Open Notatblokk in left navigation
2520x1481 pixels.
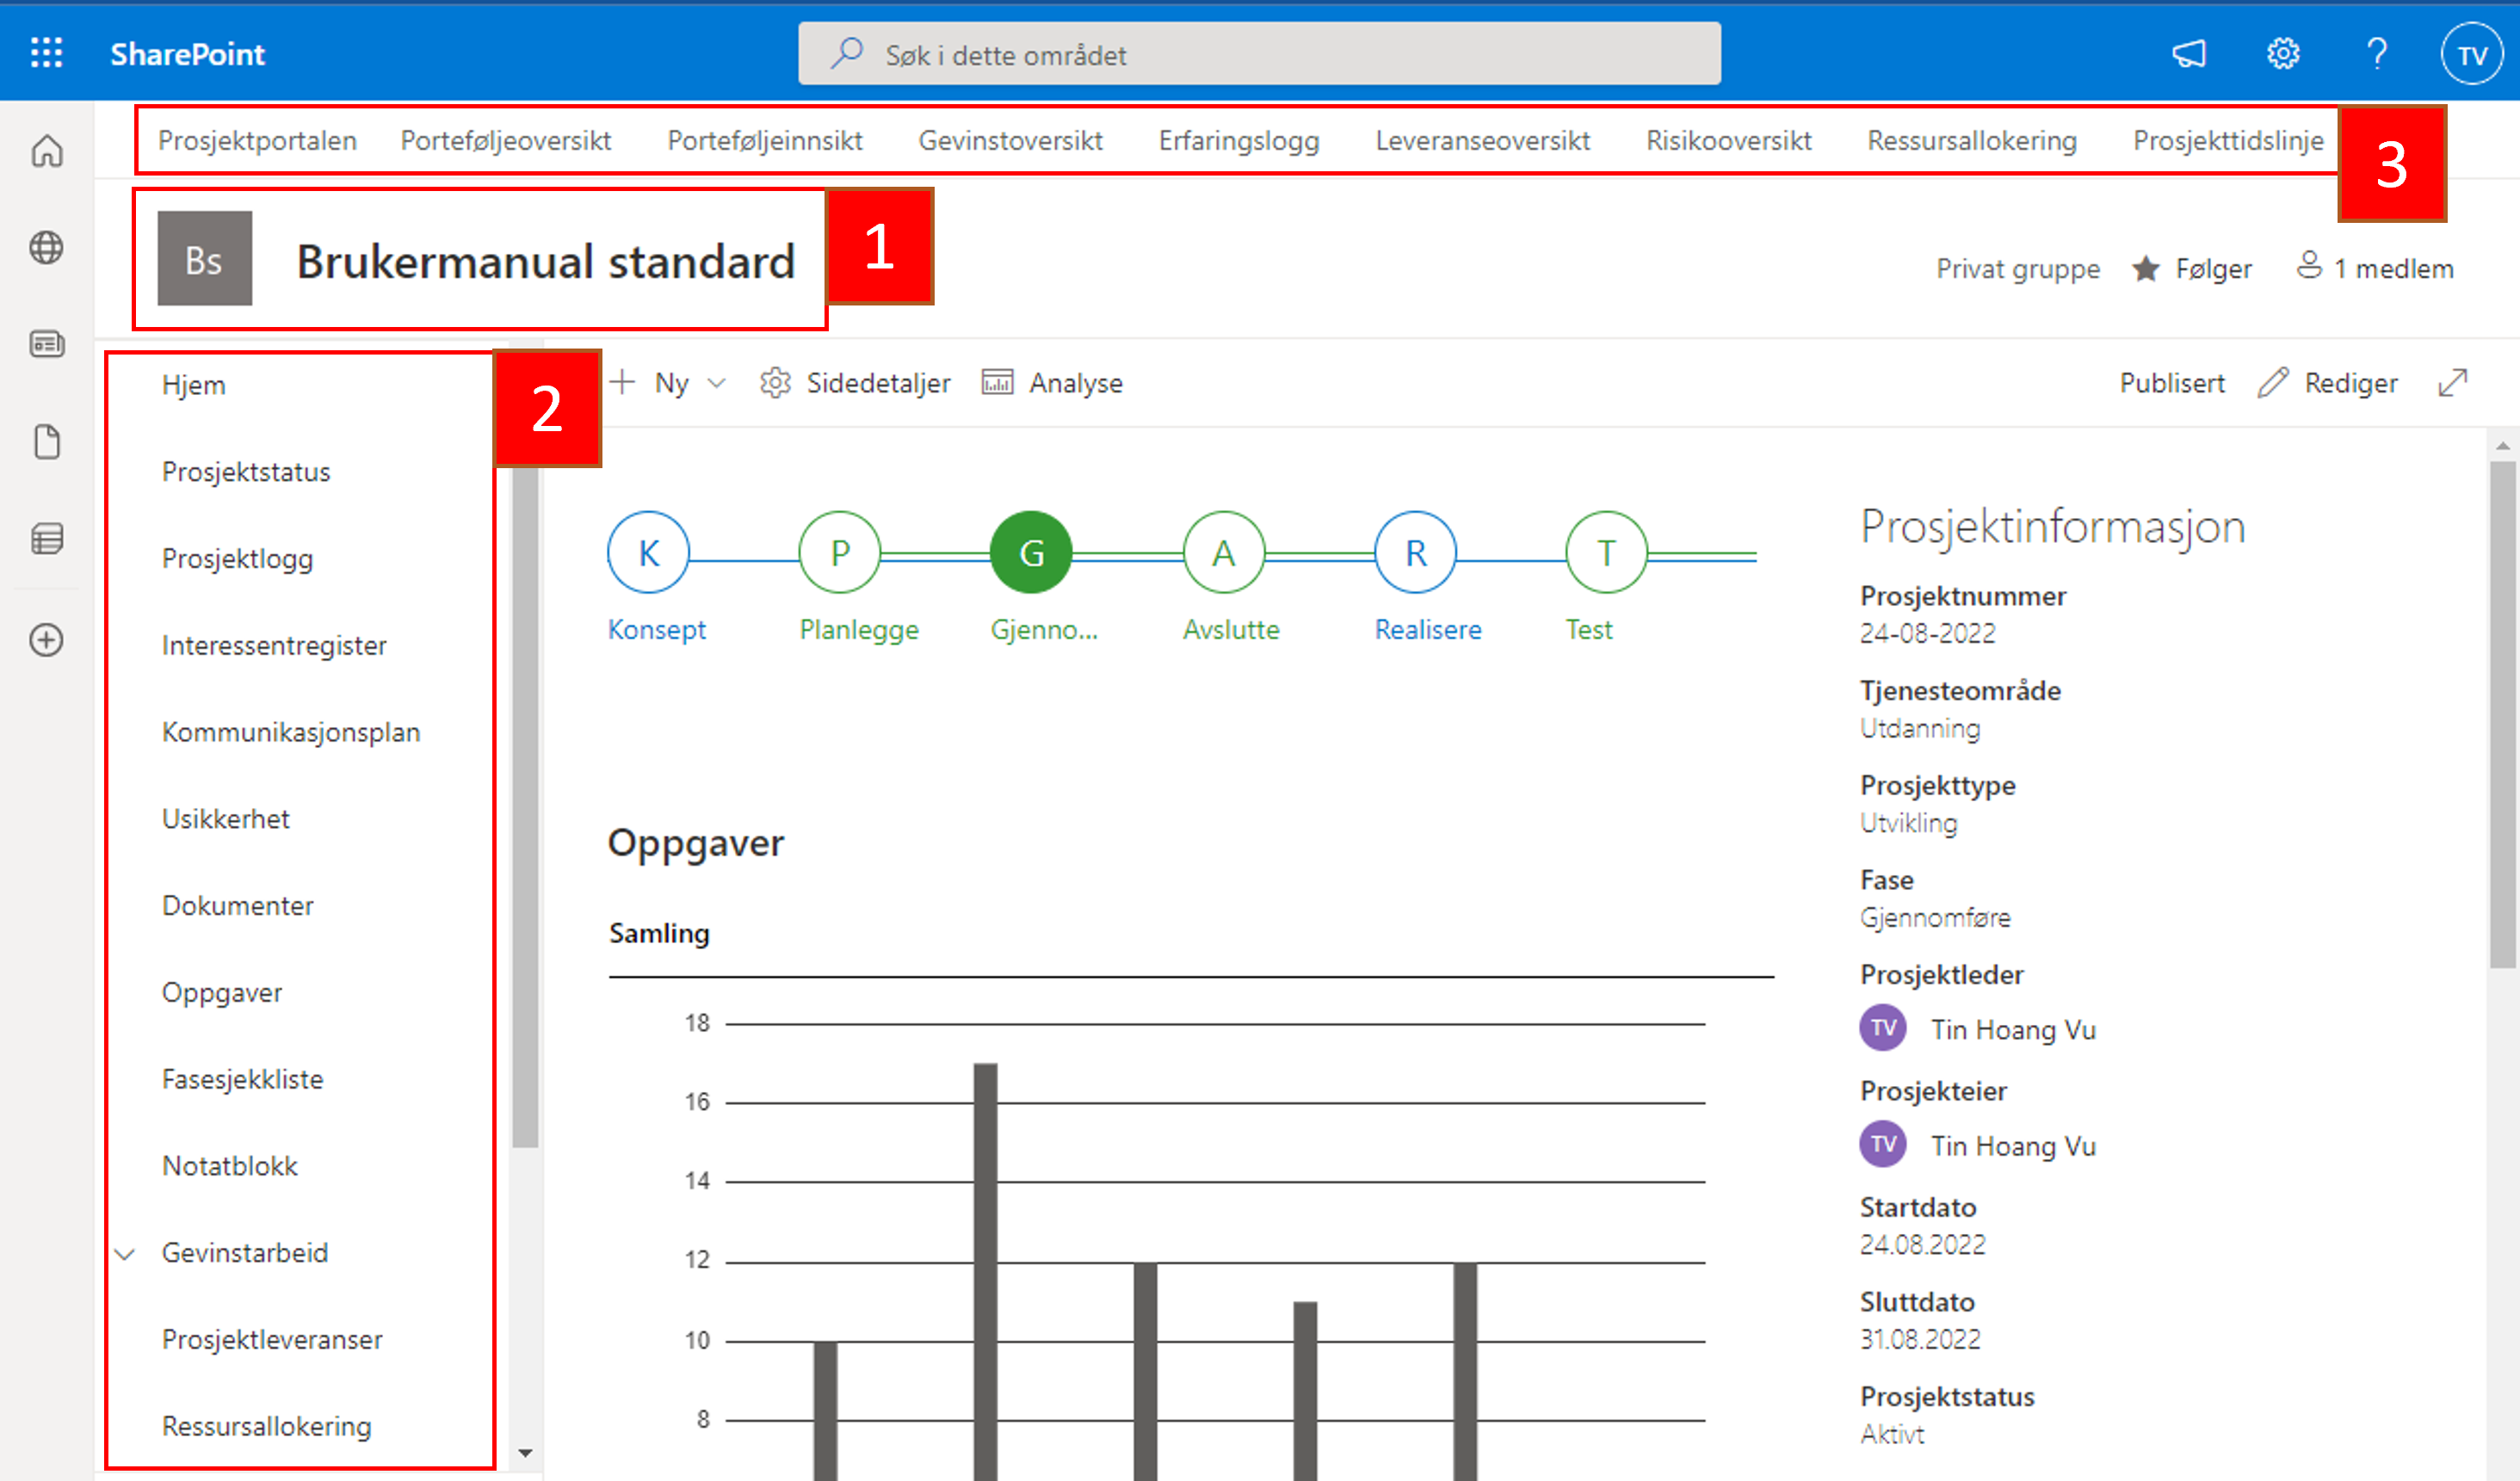click(230, 1166)
